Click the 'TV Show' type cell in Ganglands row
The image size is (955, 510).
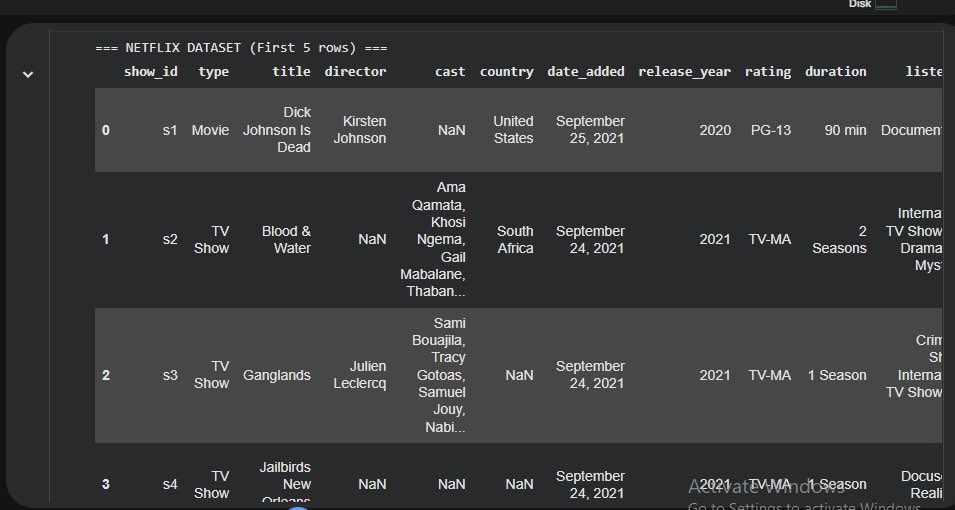coord(211,375)
